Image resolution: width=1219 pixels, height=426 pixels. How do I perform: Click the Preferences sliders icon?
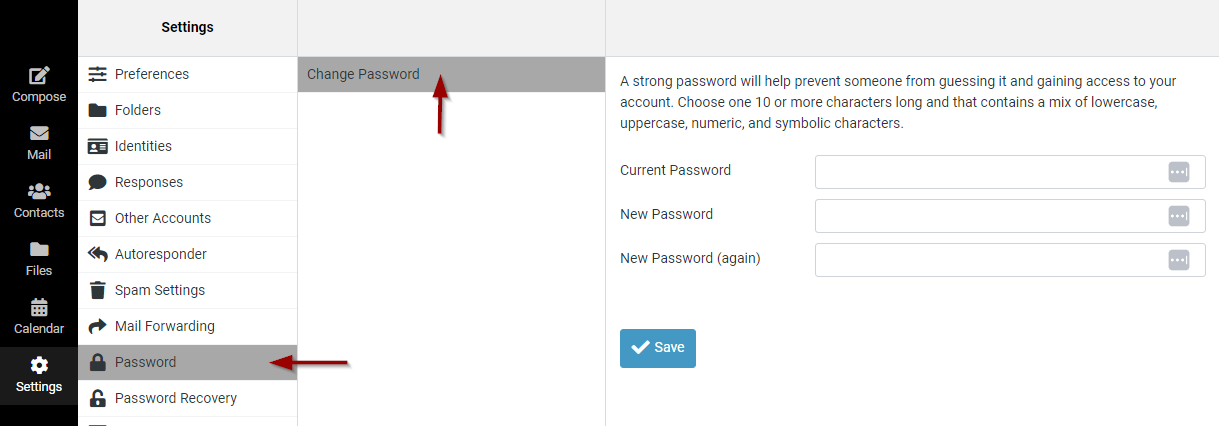pyautogui.click(x=98, y=74)
